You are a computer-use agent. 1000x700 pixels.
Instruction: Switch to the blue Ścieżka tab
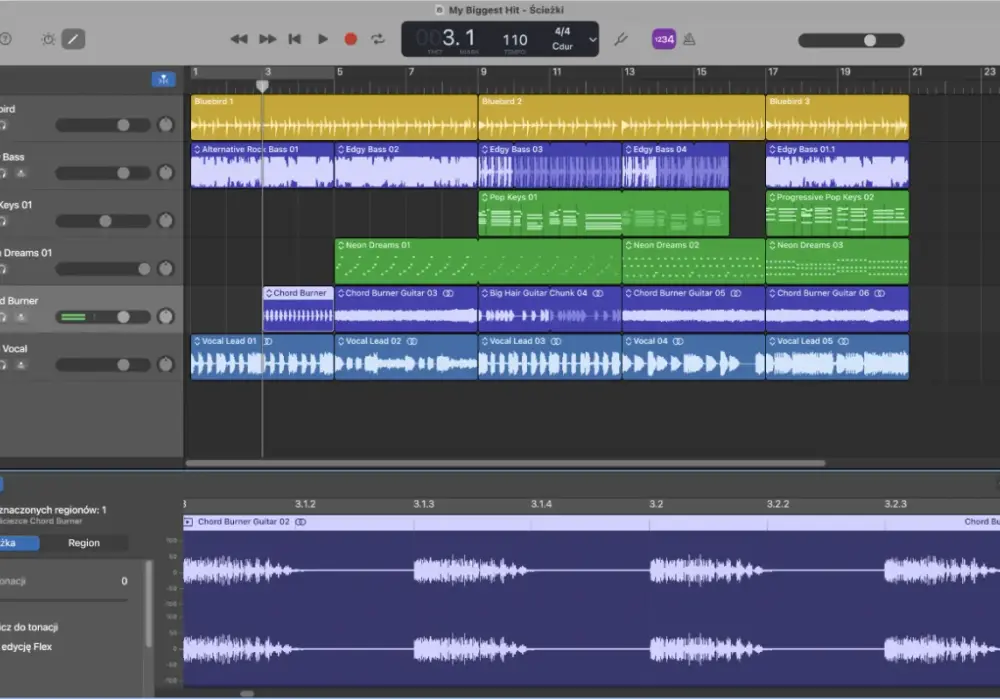[x=18, y=543]
